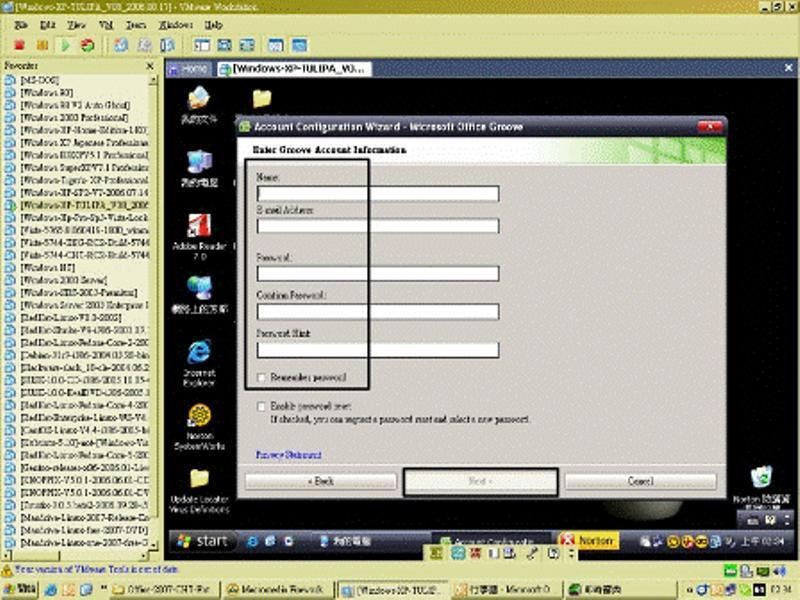Select [Windows NT] in Favorites list

tap(47, 268)
